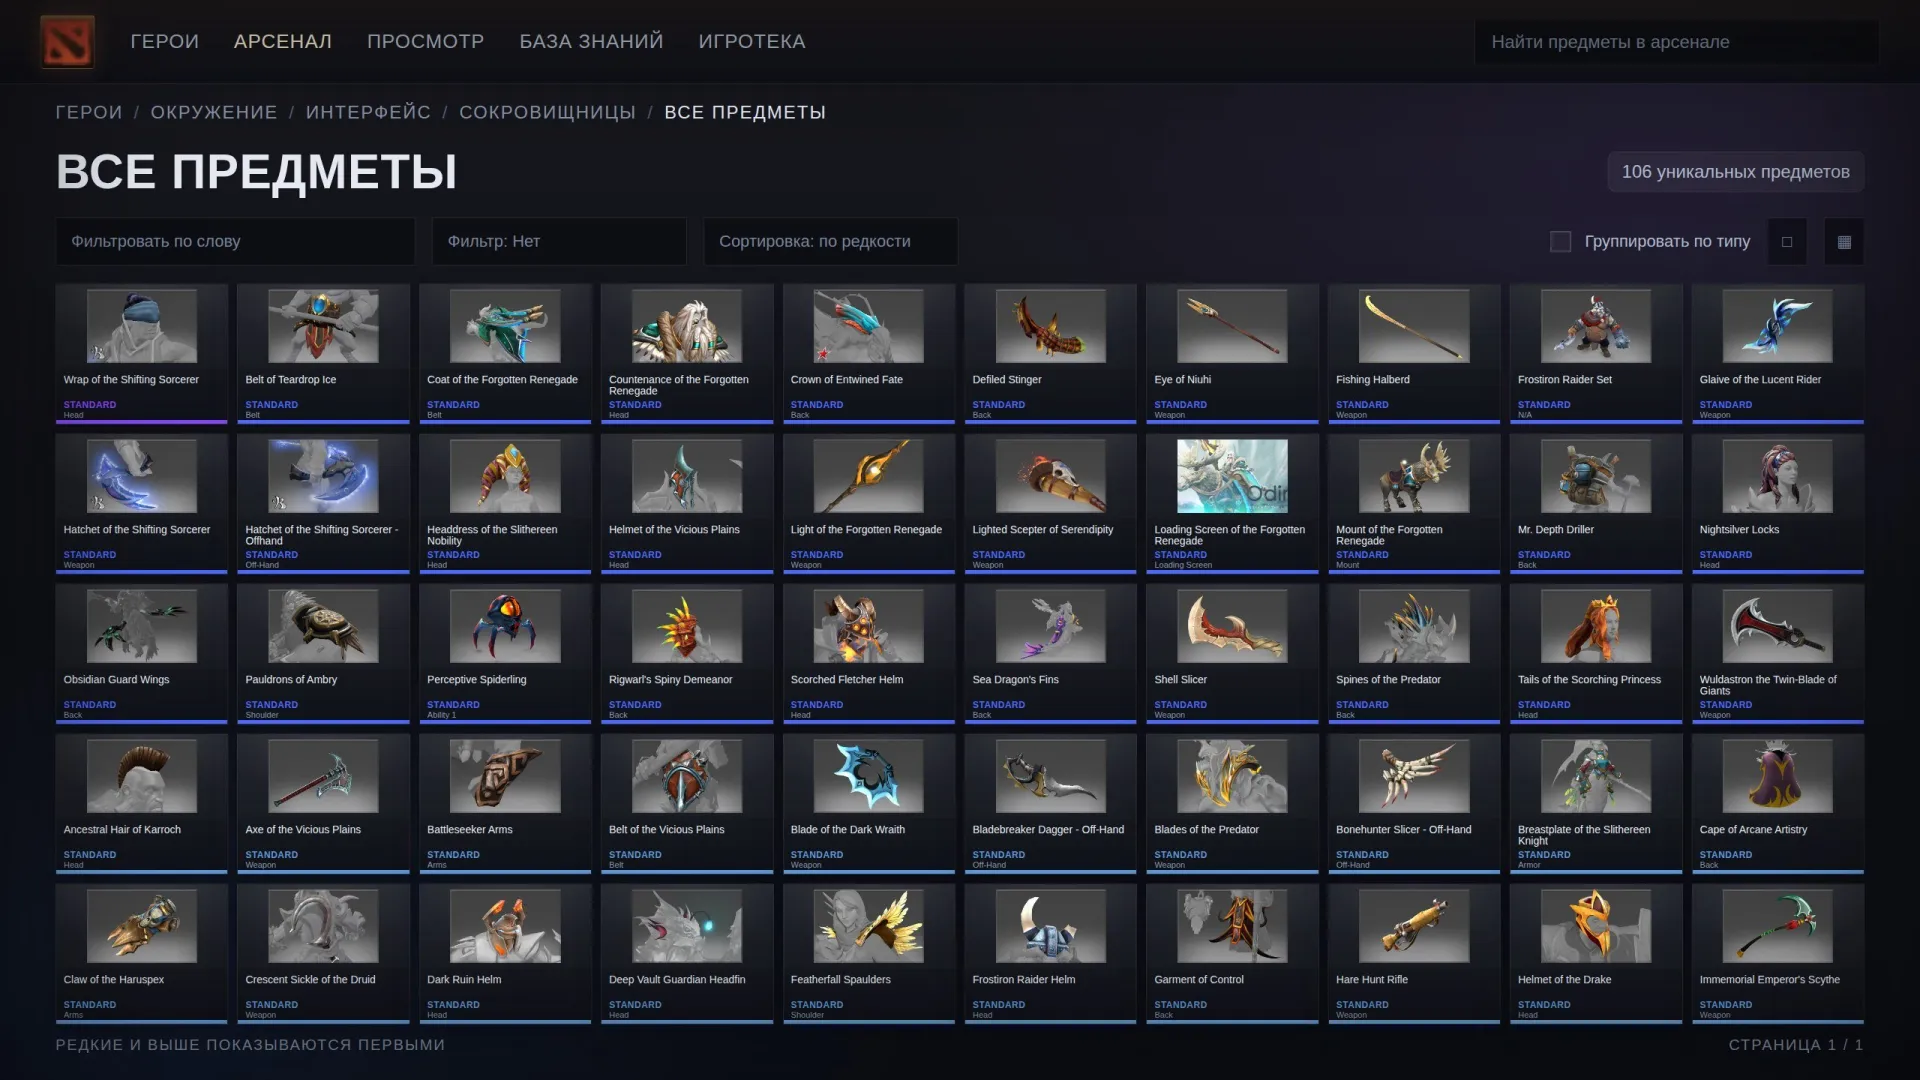Switch to small grid view icon
Screen dimensions: 1920x1080
1844,242
